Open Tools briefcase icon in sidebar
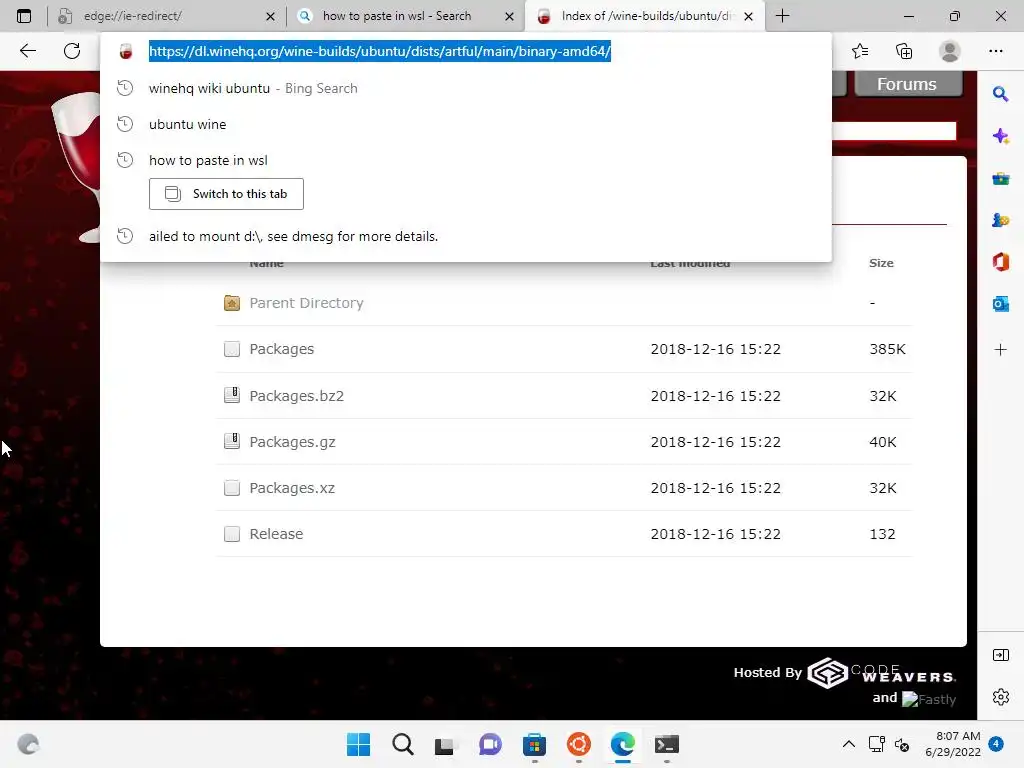Image resolution: width=1024 pixels, height=768 pixels. click(1000, 178)
